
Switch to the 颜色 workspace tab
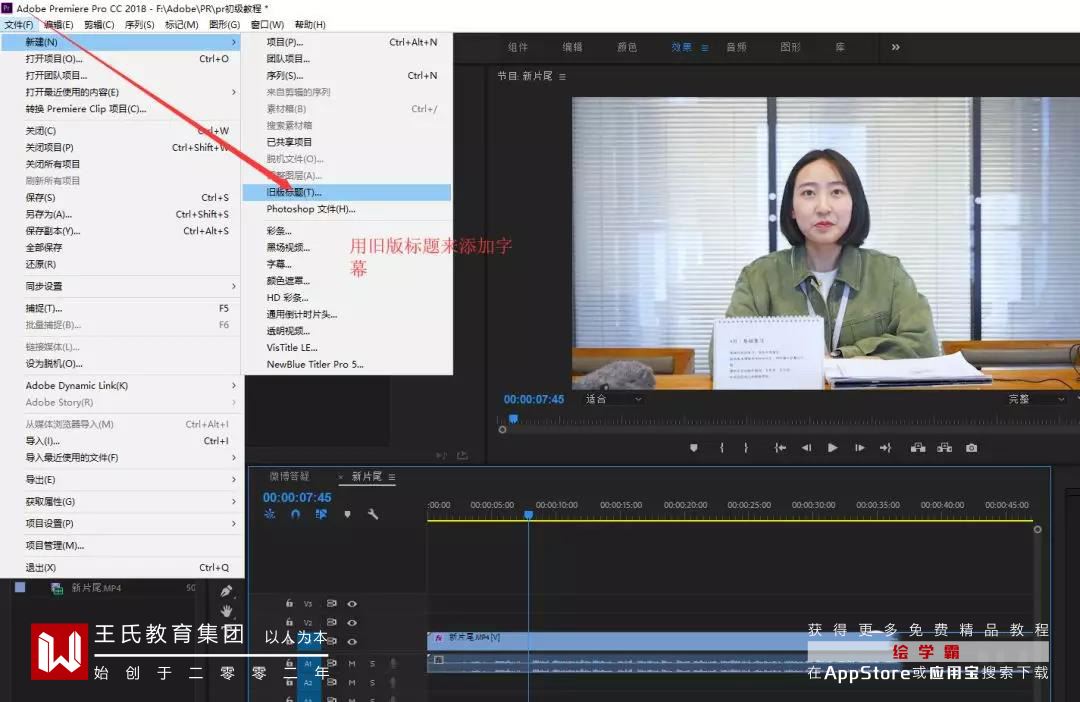tap(627, 48)
